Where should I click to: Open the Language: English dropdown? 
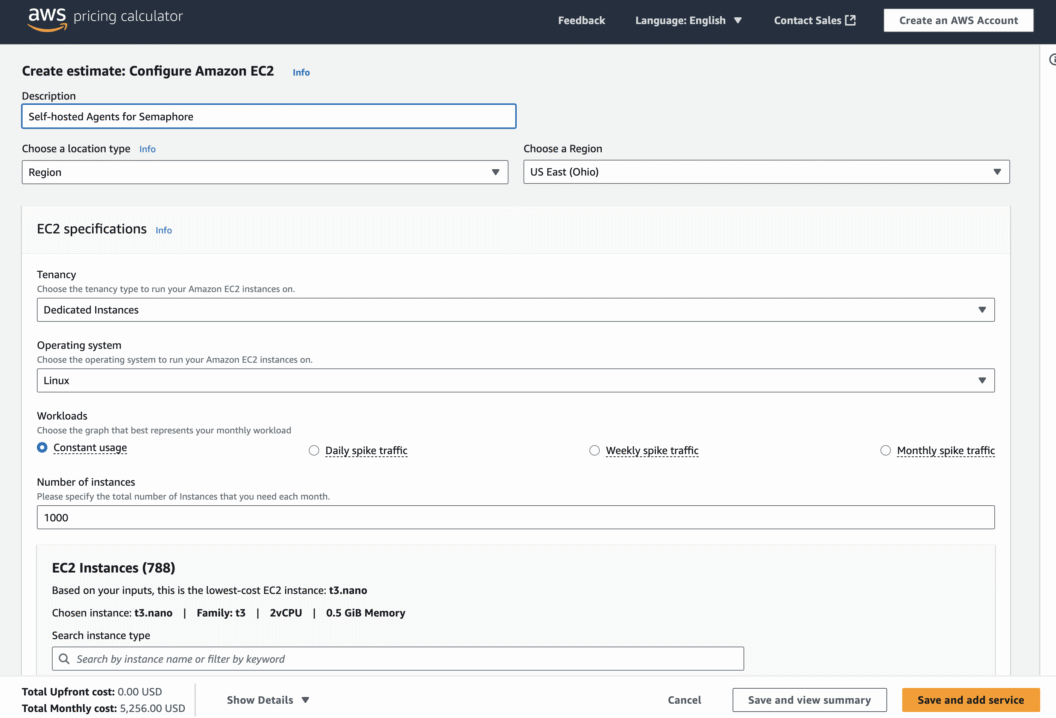pyautogui.click(x=688, y=20)
